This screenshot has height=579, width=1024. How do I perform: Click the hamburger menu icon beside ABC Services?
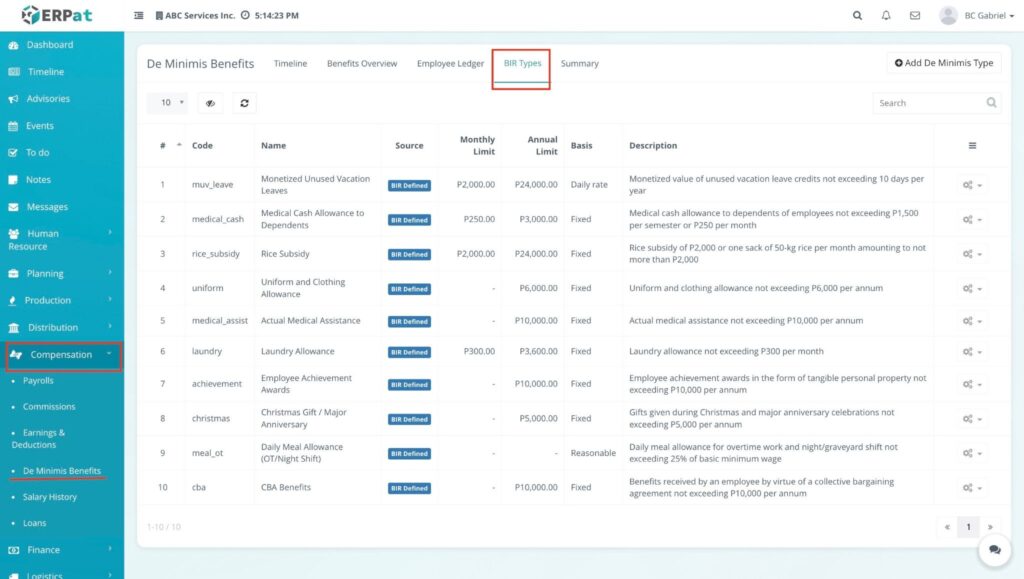[x=139, y=16]
